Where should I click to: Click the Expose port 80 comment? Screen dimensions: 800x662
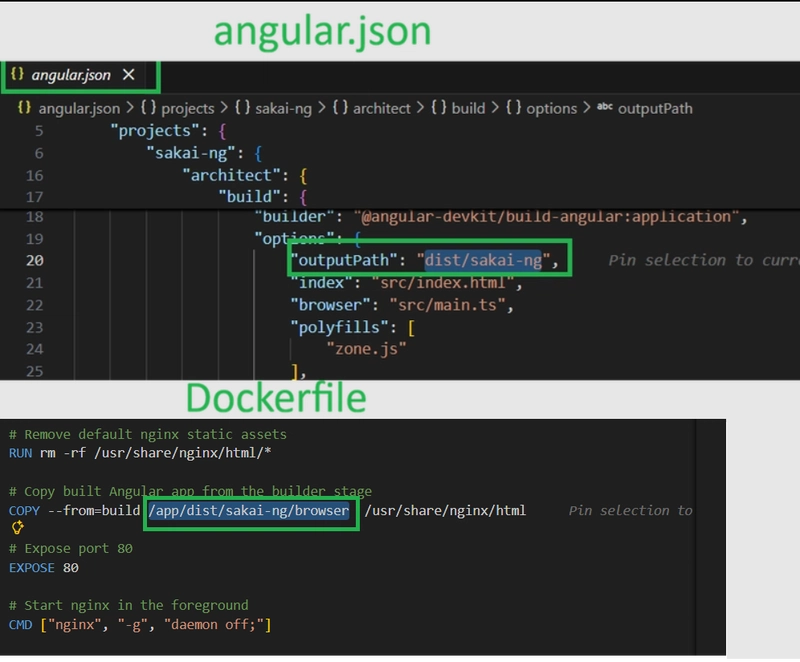tap(70, 549)
